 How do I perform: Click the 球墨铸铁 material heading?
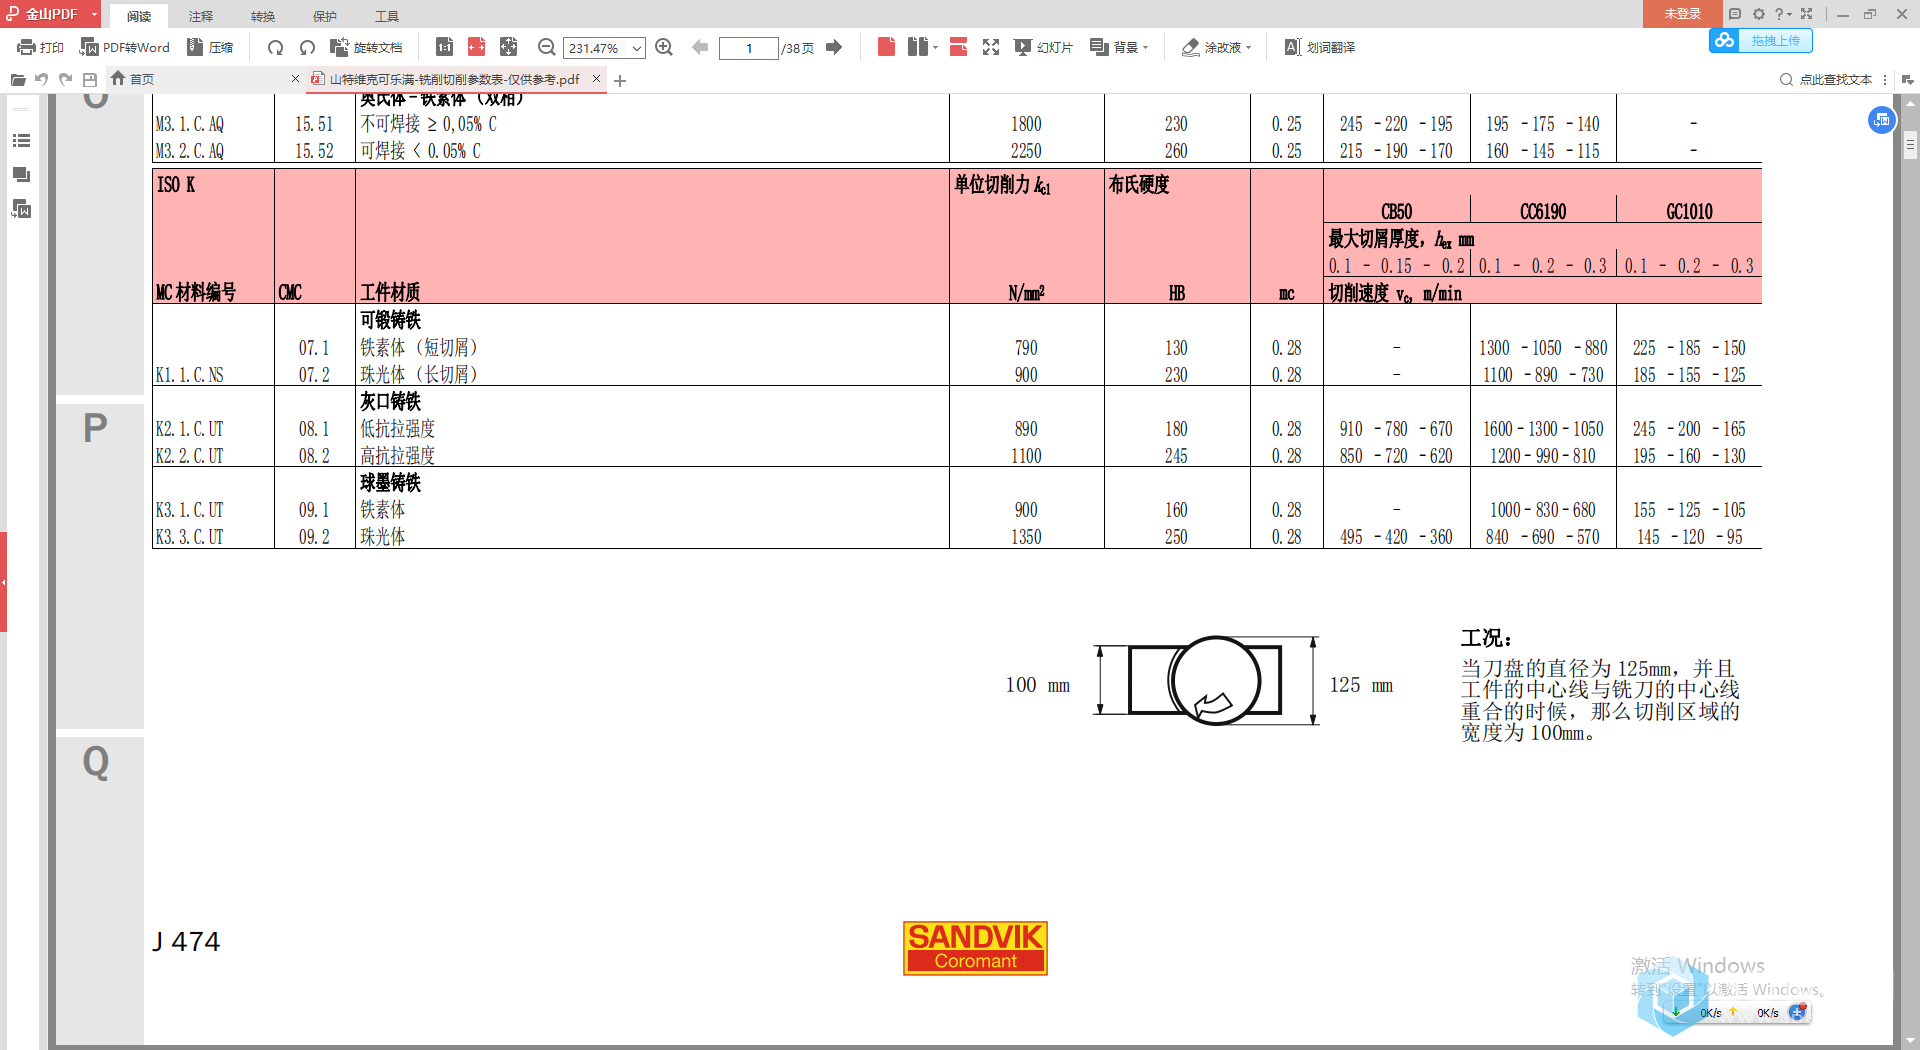point(391,483)
